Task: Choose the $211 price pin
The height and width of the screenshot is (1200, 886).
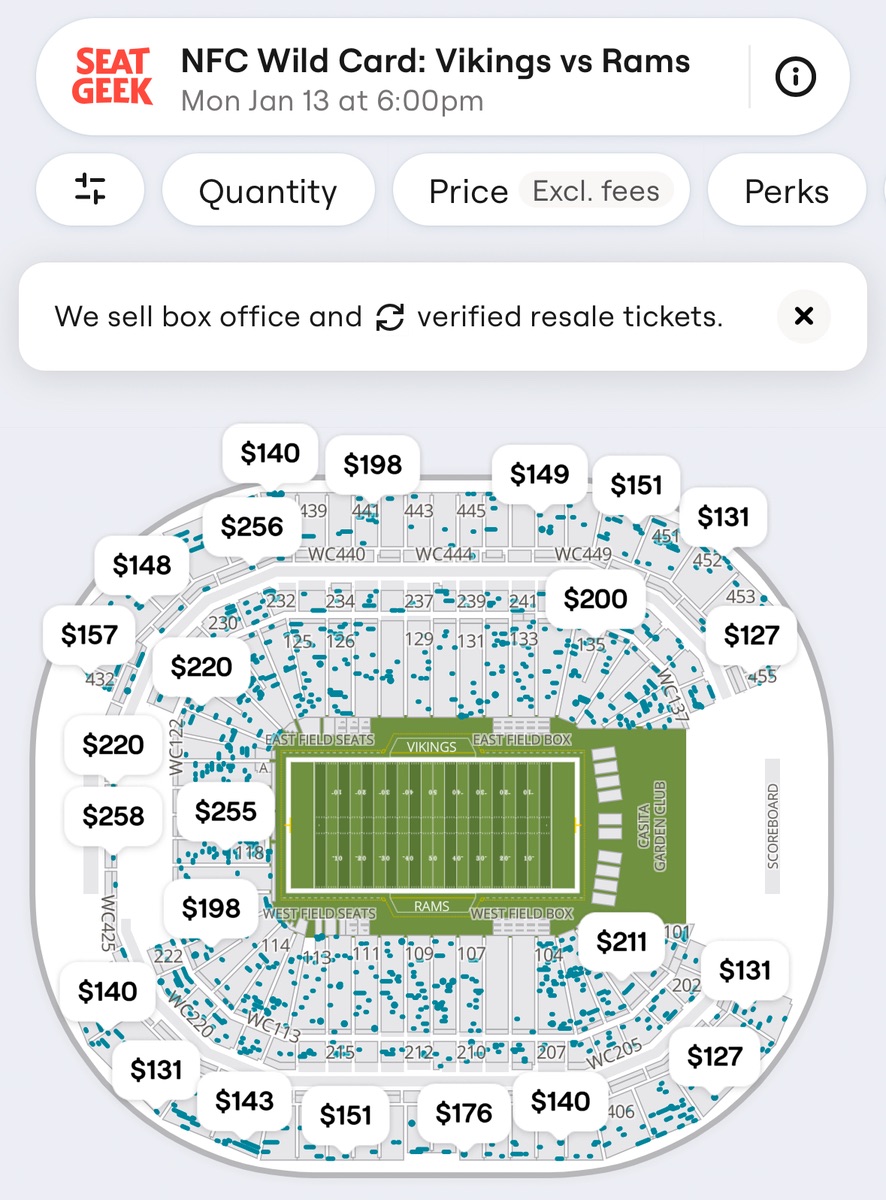Action: (621, 941)
